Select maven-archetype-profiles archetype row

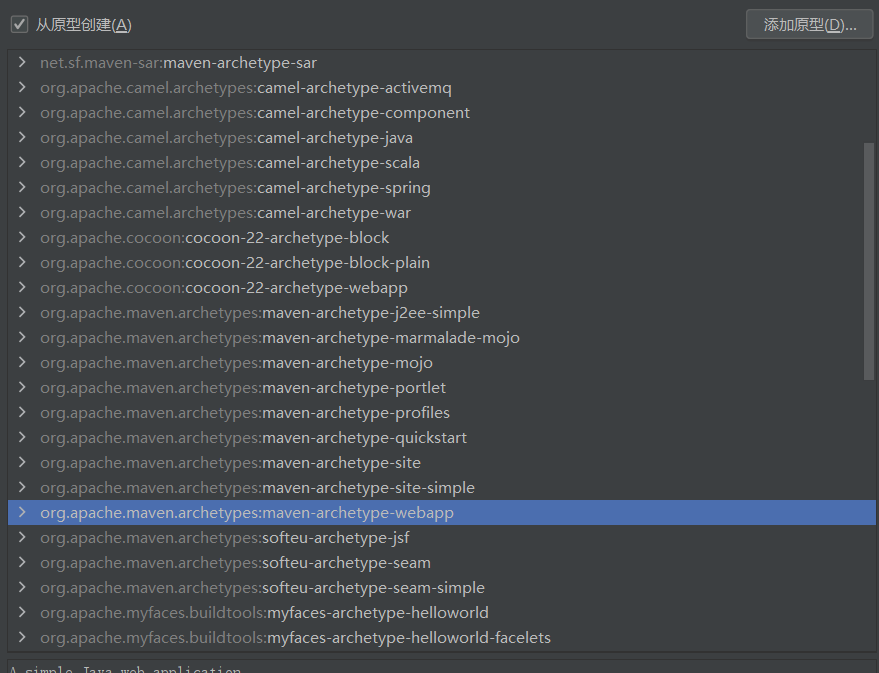(x=442, y=412)
